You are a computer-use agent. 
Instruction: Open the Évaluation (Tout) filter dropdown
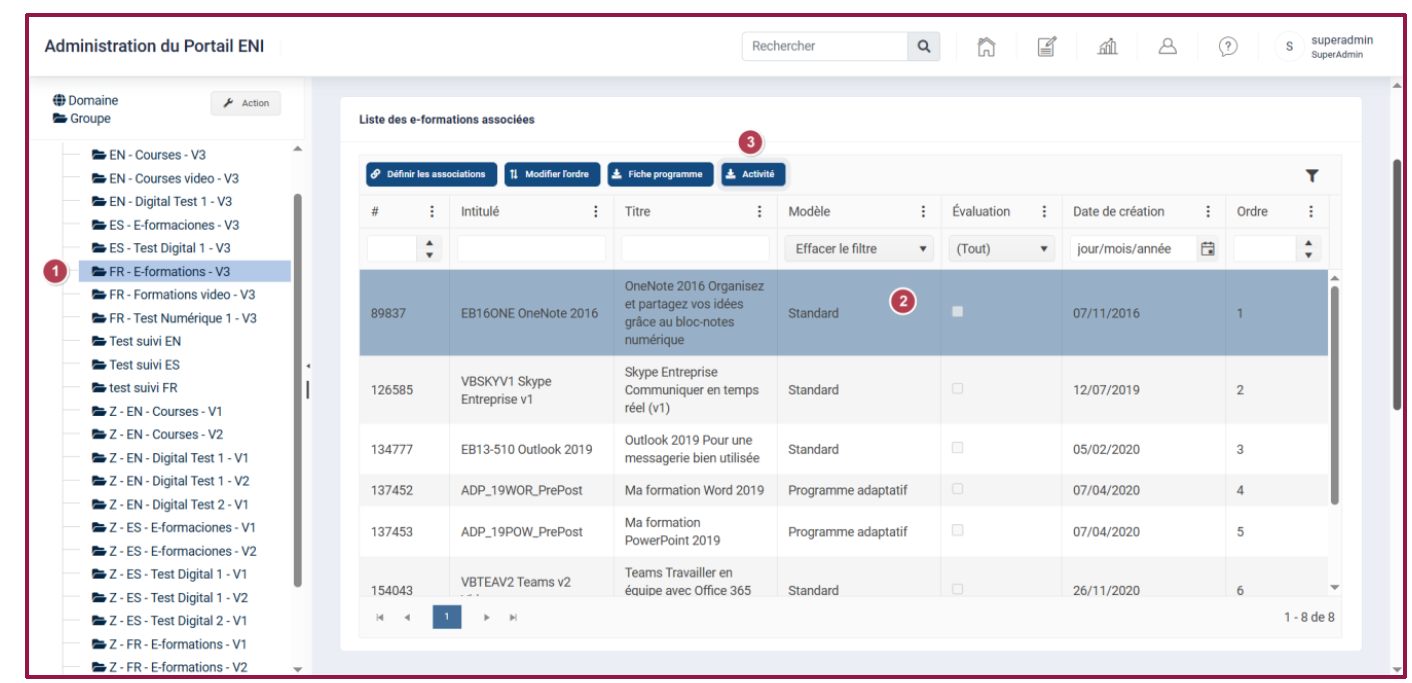click(x=1001, y=249)
